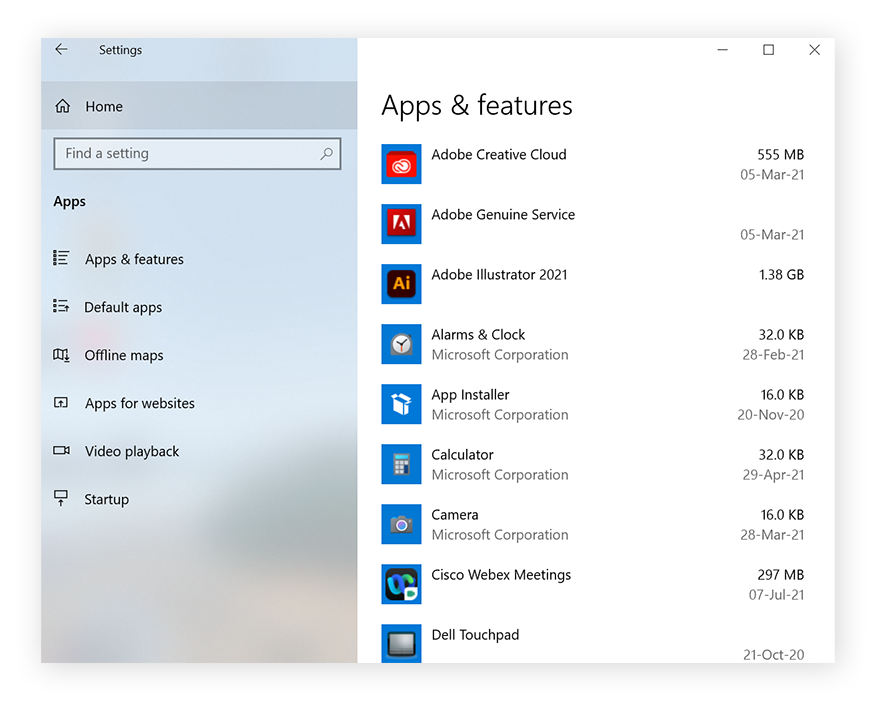This screenshot has height=701, width=875.
Task: Select the Camera app icon
Action: (401, 524)
